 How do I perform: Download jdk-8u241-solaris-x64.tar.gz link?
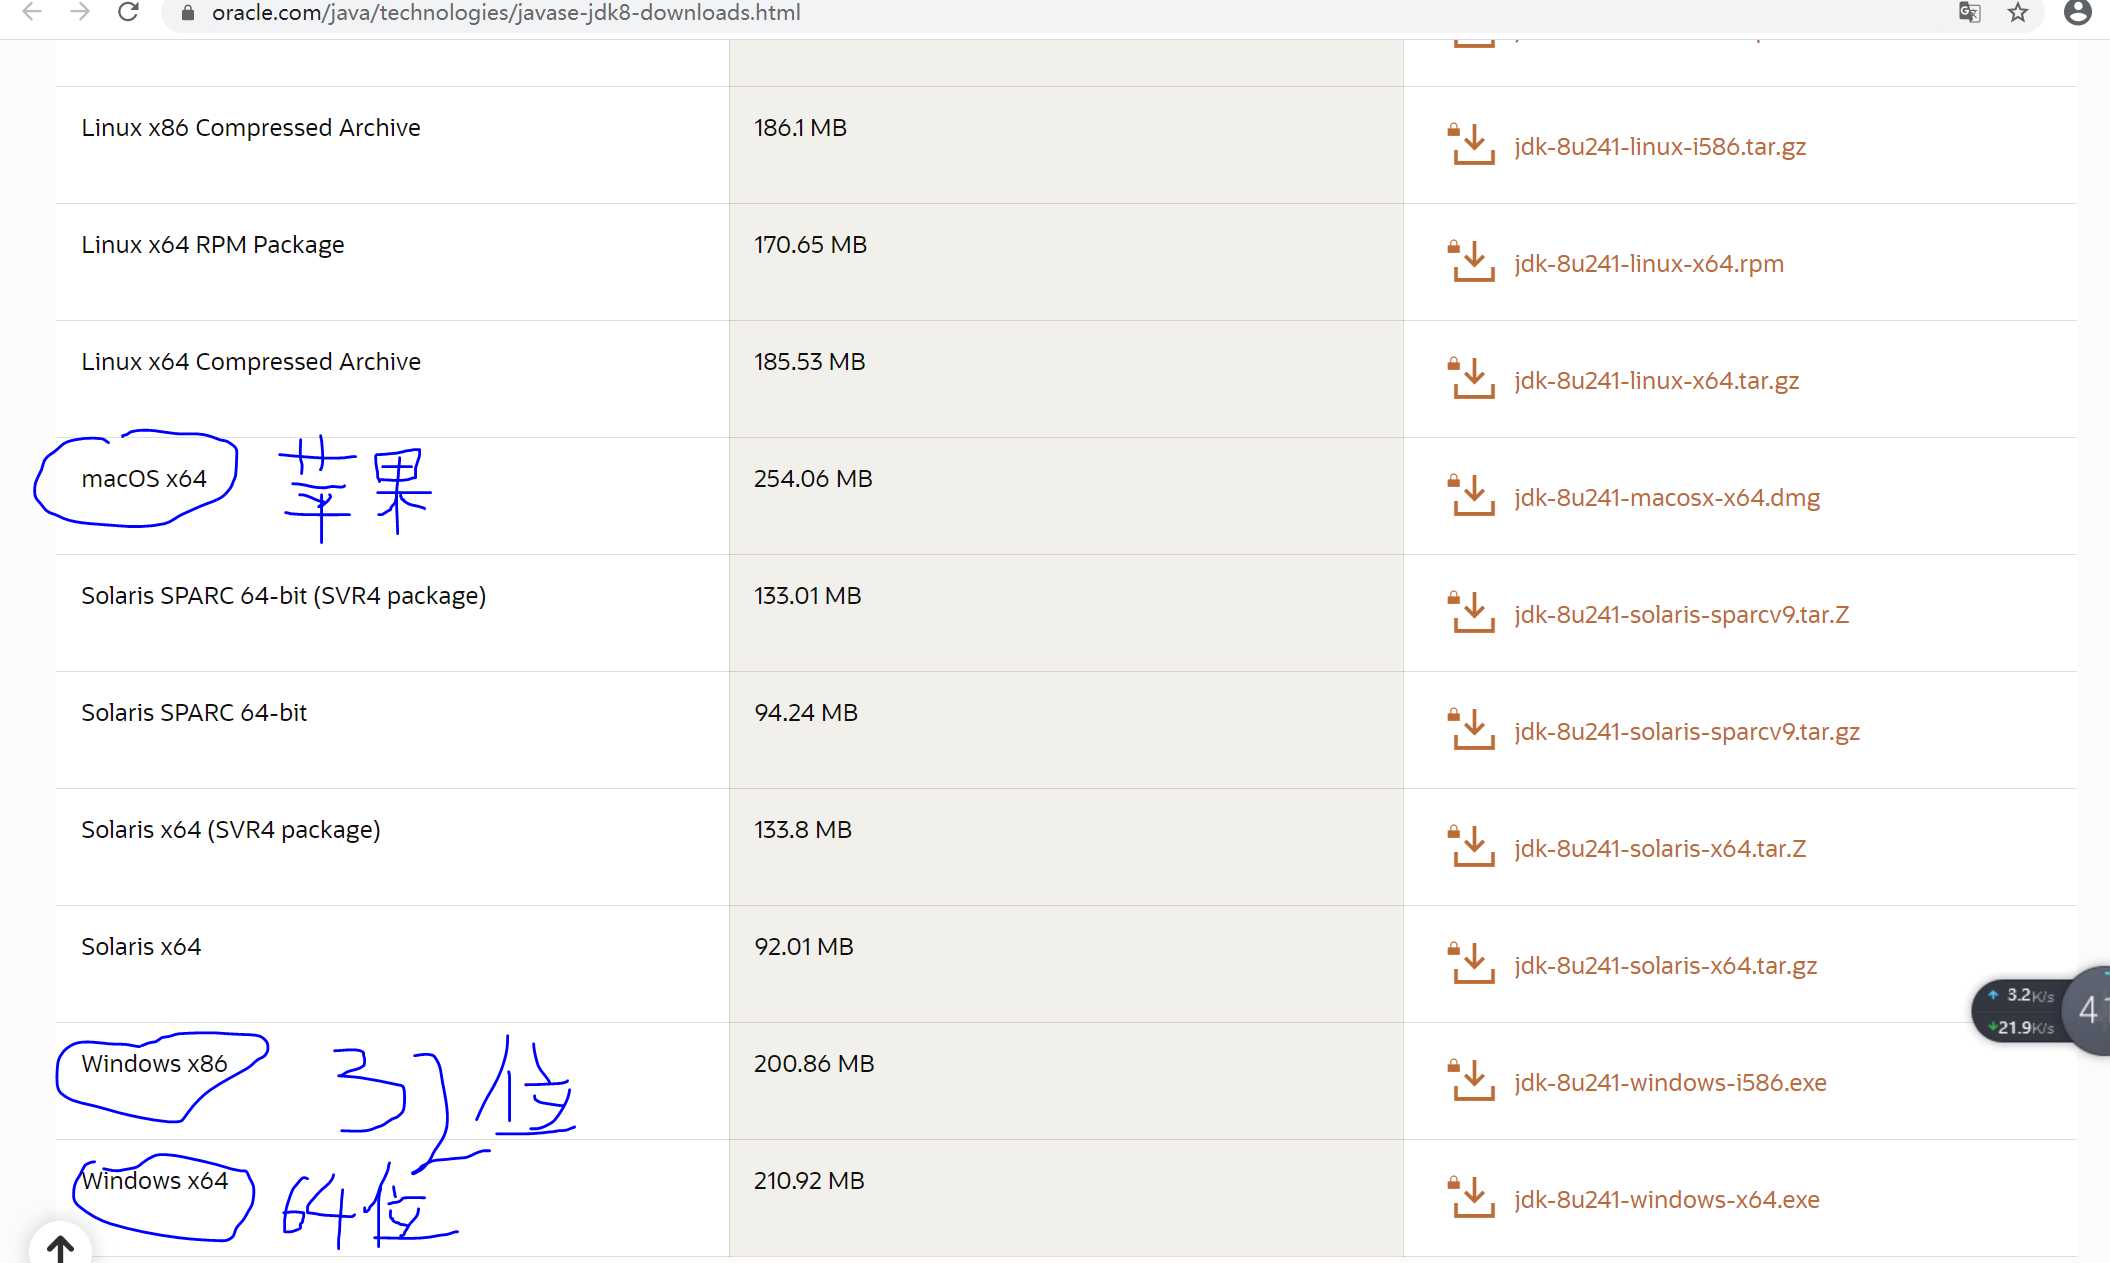[1665, 966]
